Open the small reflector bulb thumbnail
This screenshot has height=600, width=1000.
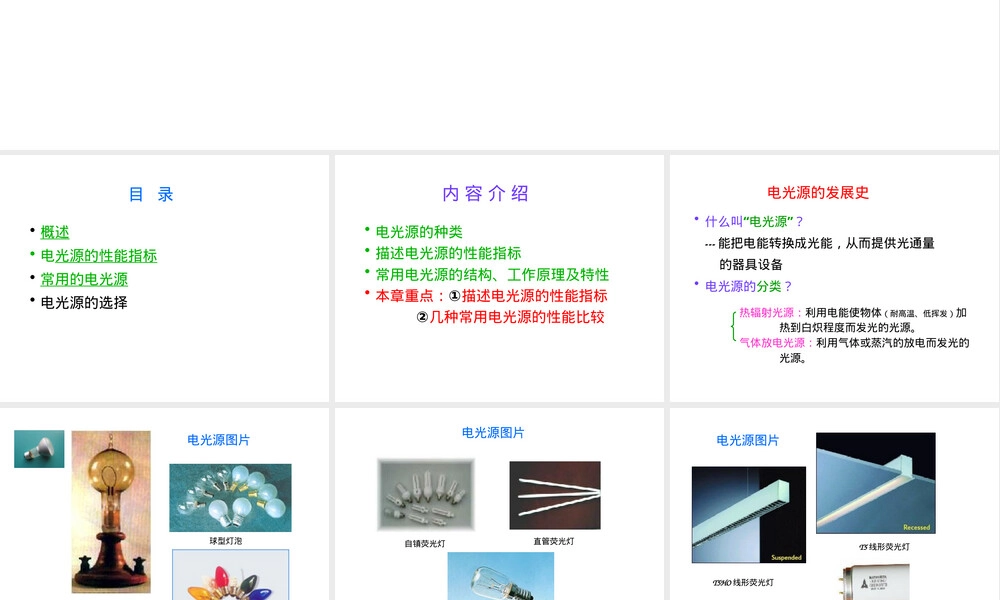[x=40, y=449]
